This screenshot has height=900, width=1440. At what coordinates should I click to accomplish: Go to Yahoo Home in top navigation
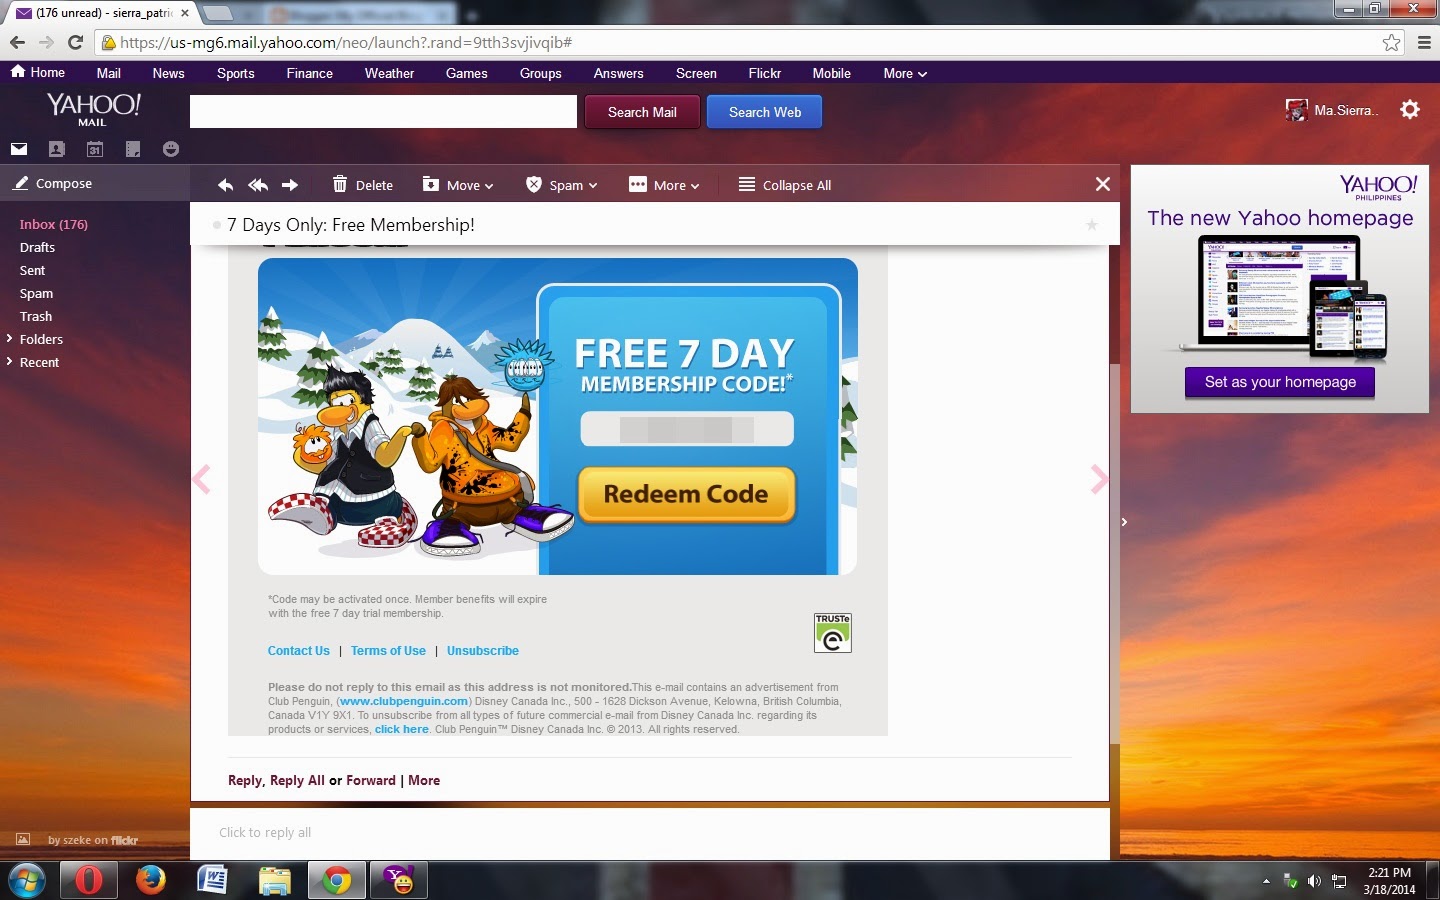tap(38, 72)
